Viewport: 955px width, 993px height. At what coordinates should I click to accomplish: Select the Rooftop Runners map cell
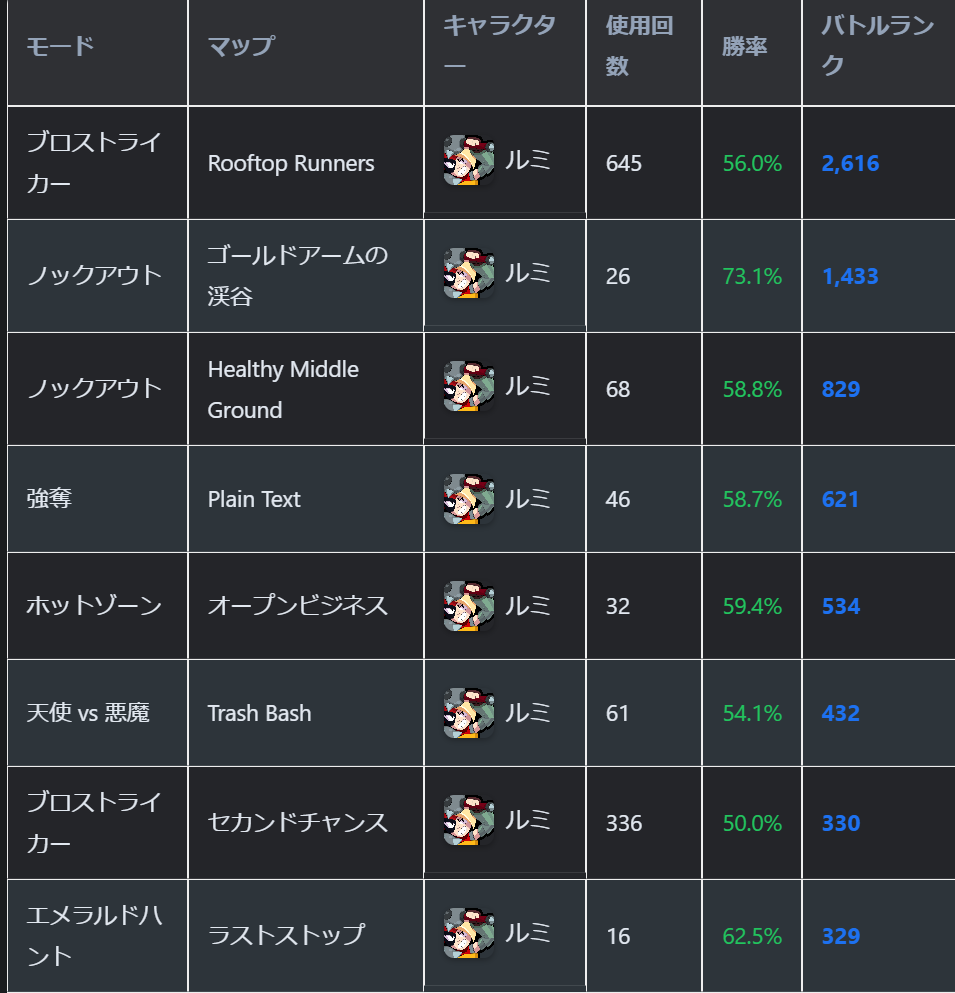tap(306, 163)
